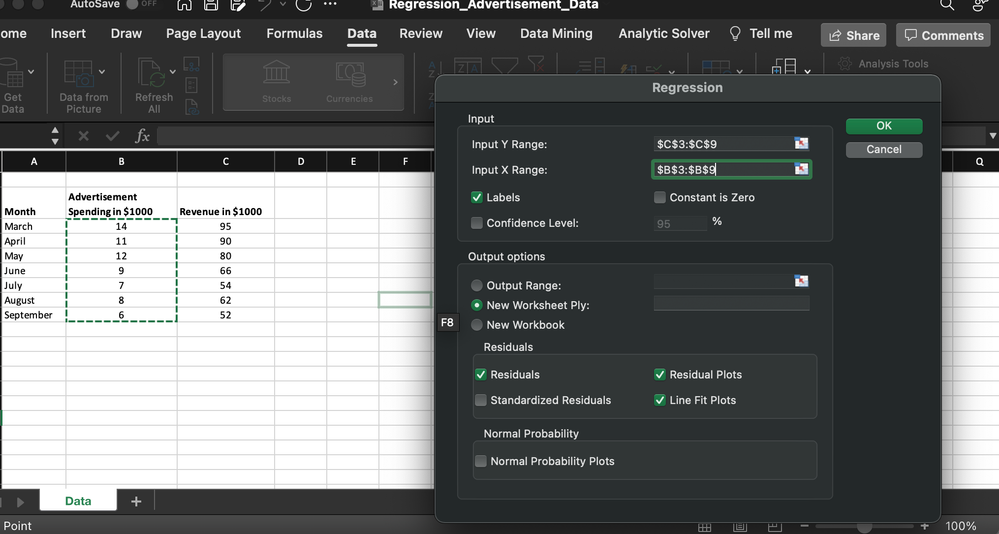This screenshot has width=999, height=534.
Task: Click the Share button
Action: pos(853,35)
